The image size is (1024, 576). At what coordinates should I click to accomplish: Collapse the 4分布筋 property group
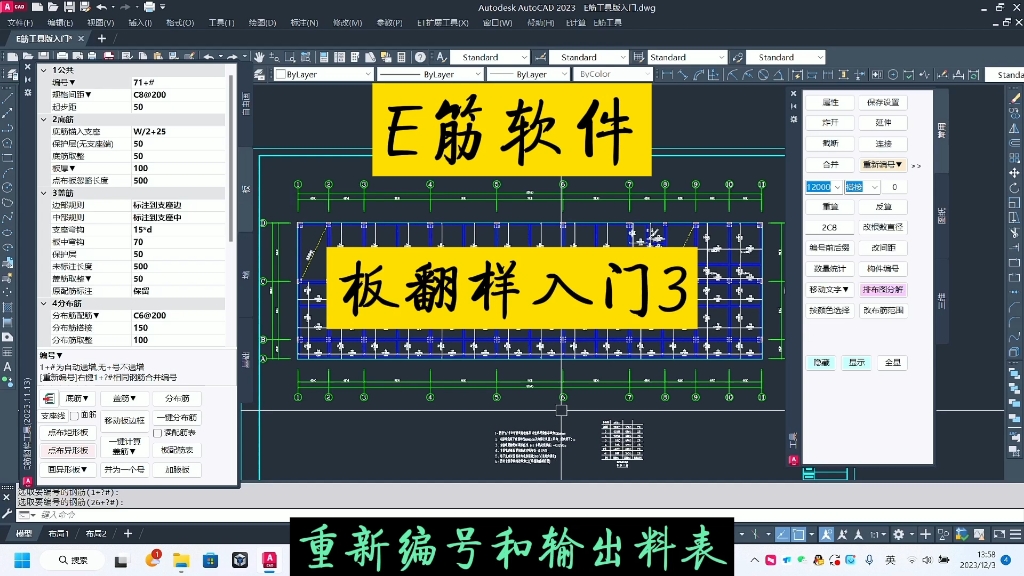pos(44,304)
